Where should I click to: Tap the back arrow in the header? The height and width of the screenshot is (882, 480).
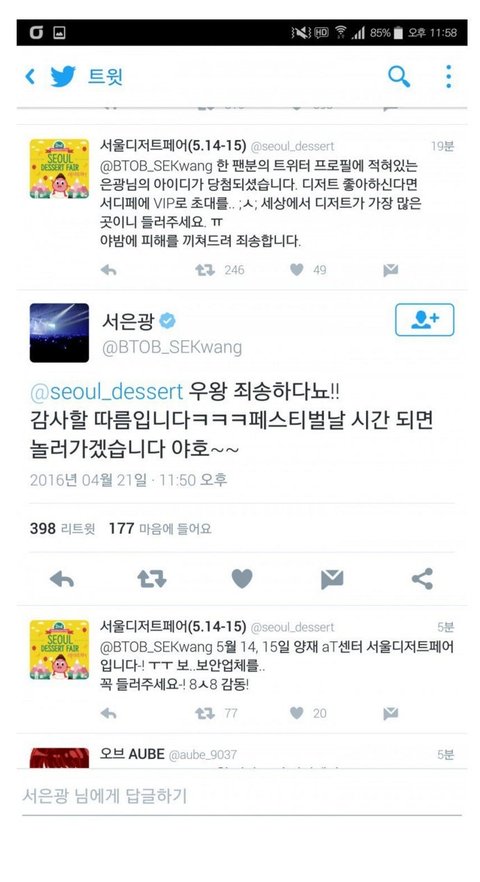[30, 76]
